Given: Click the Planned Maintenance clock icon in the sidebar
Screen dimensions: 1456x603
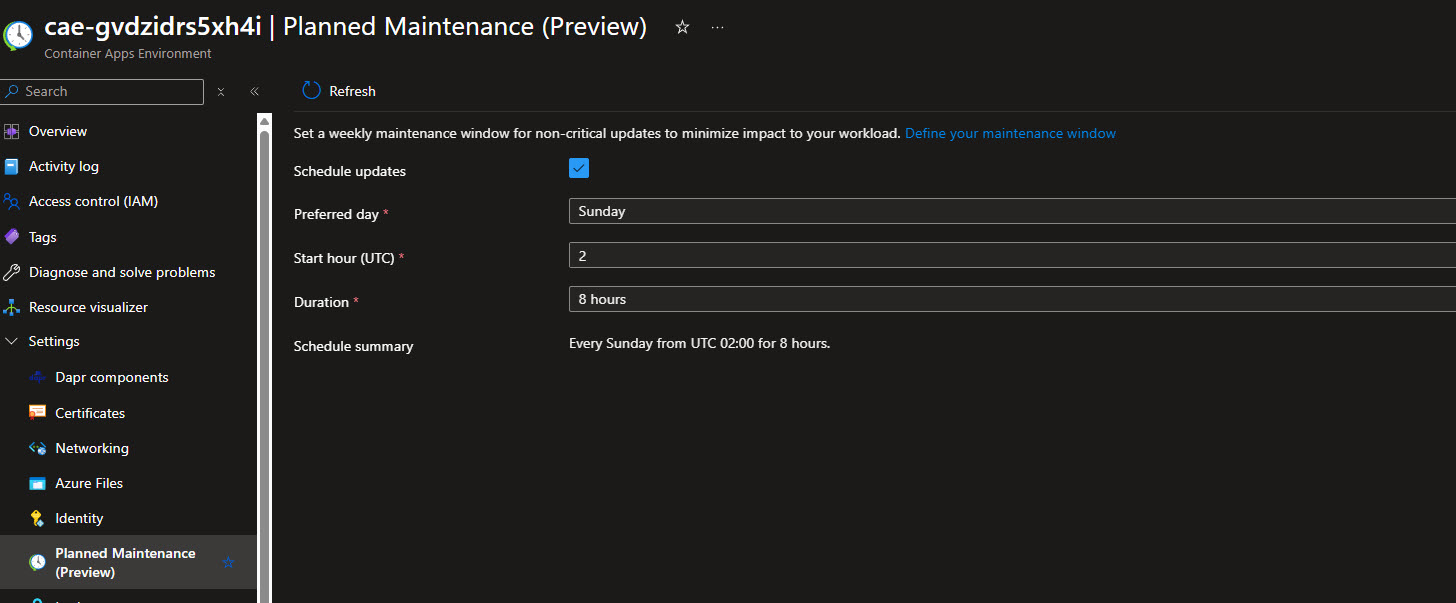Looking at the screenshot, I should pyautogui.click(x=38, y=562).
